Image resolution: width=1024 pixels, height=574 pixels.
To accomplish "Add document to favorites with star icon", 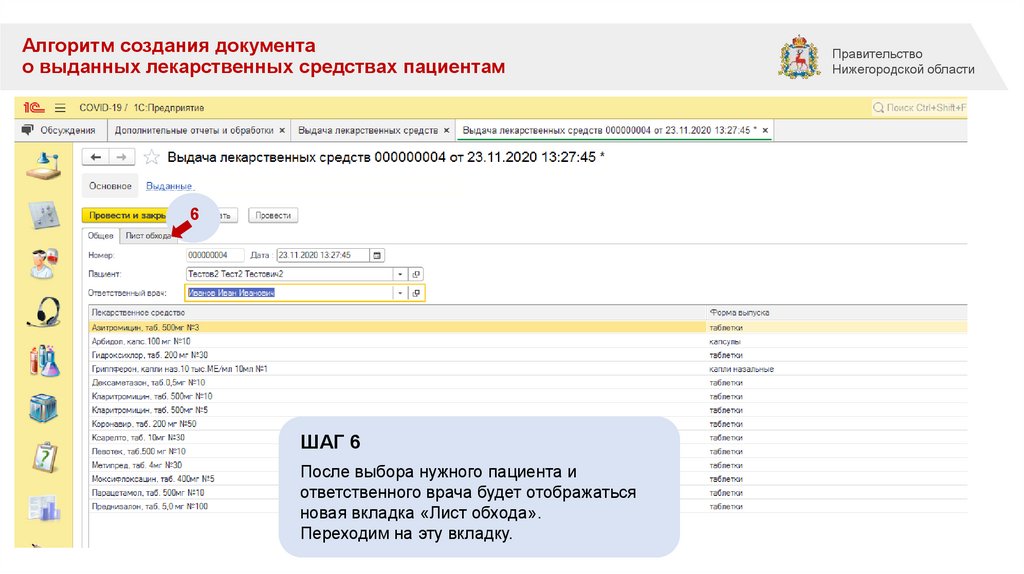I will pos(152,158).
